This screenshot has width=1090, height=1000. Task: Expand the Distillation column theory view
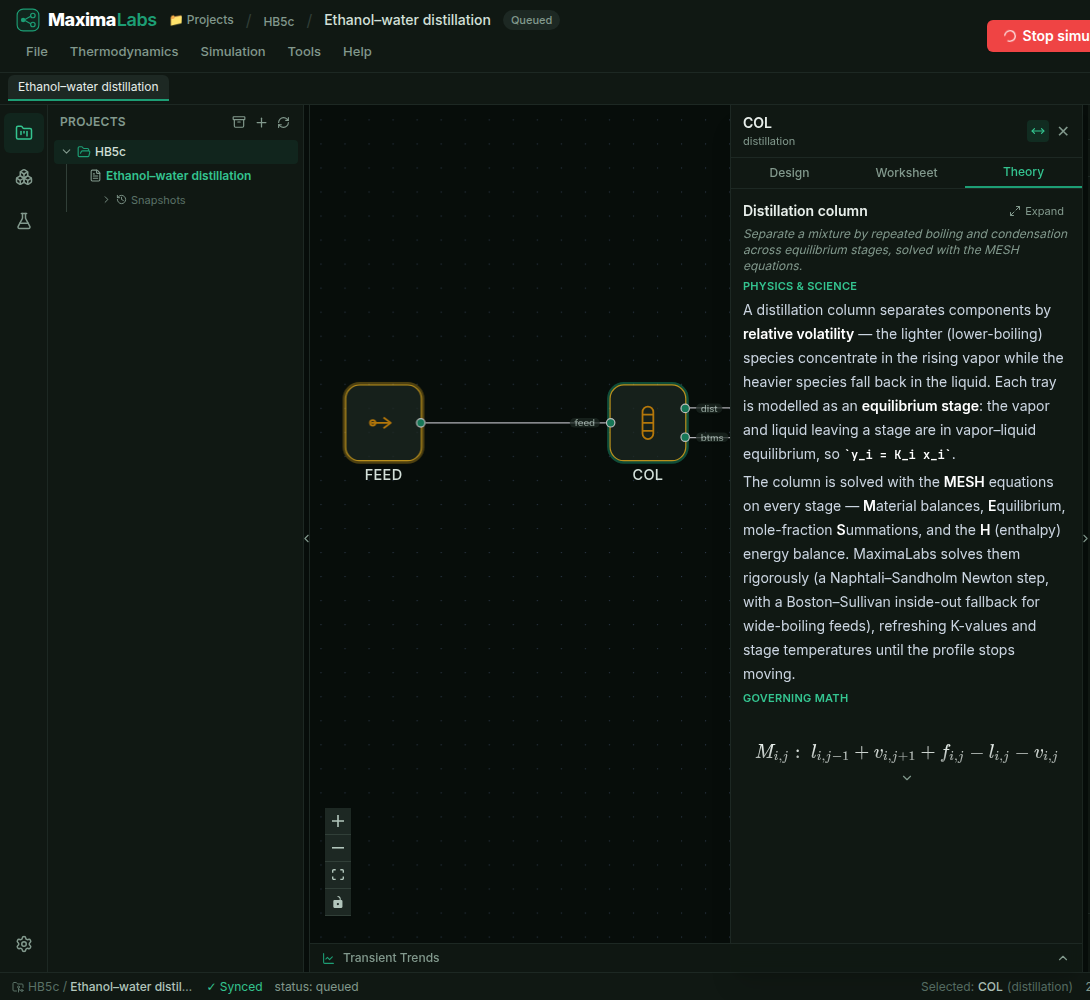coord(1036,211)
